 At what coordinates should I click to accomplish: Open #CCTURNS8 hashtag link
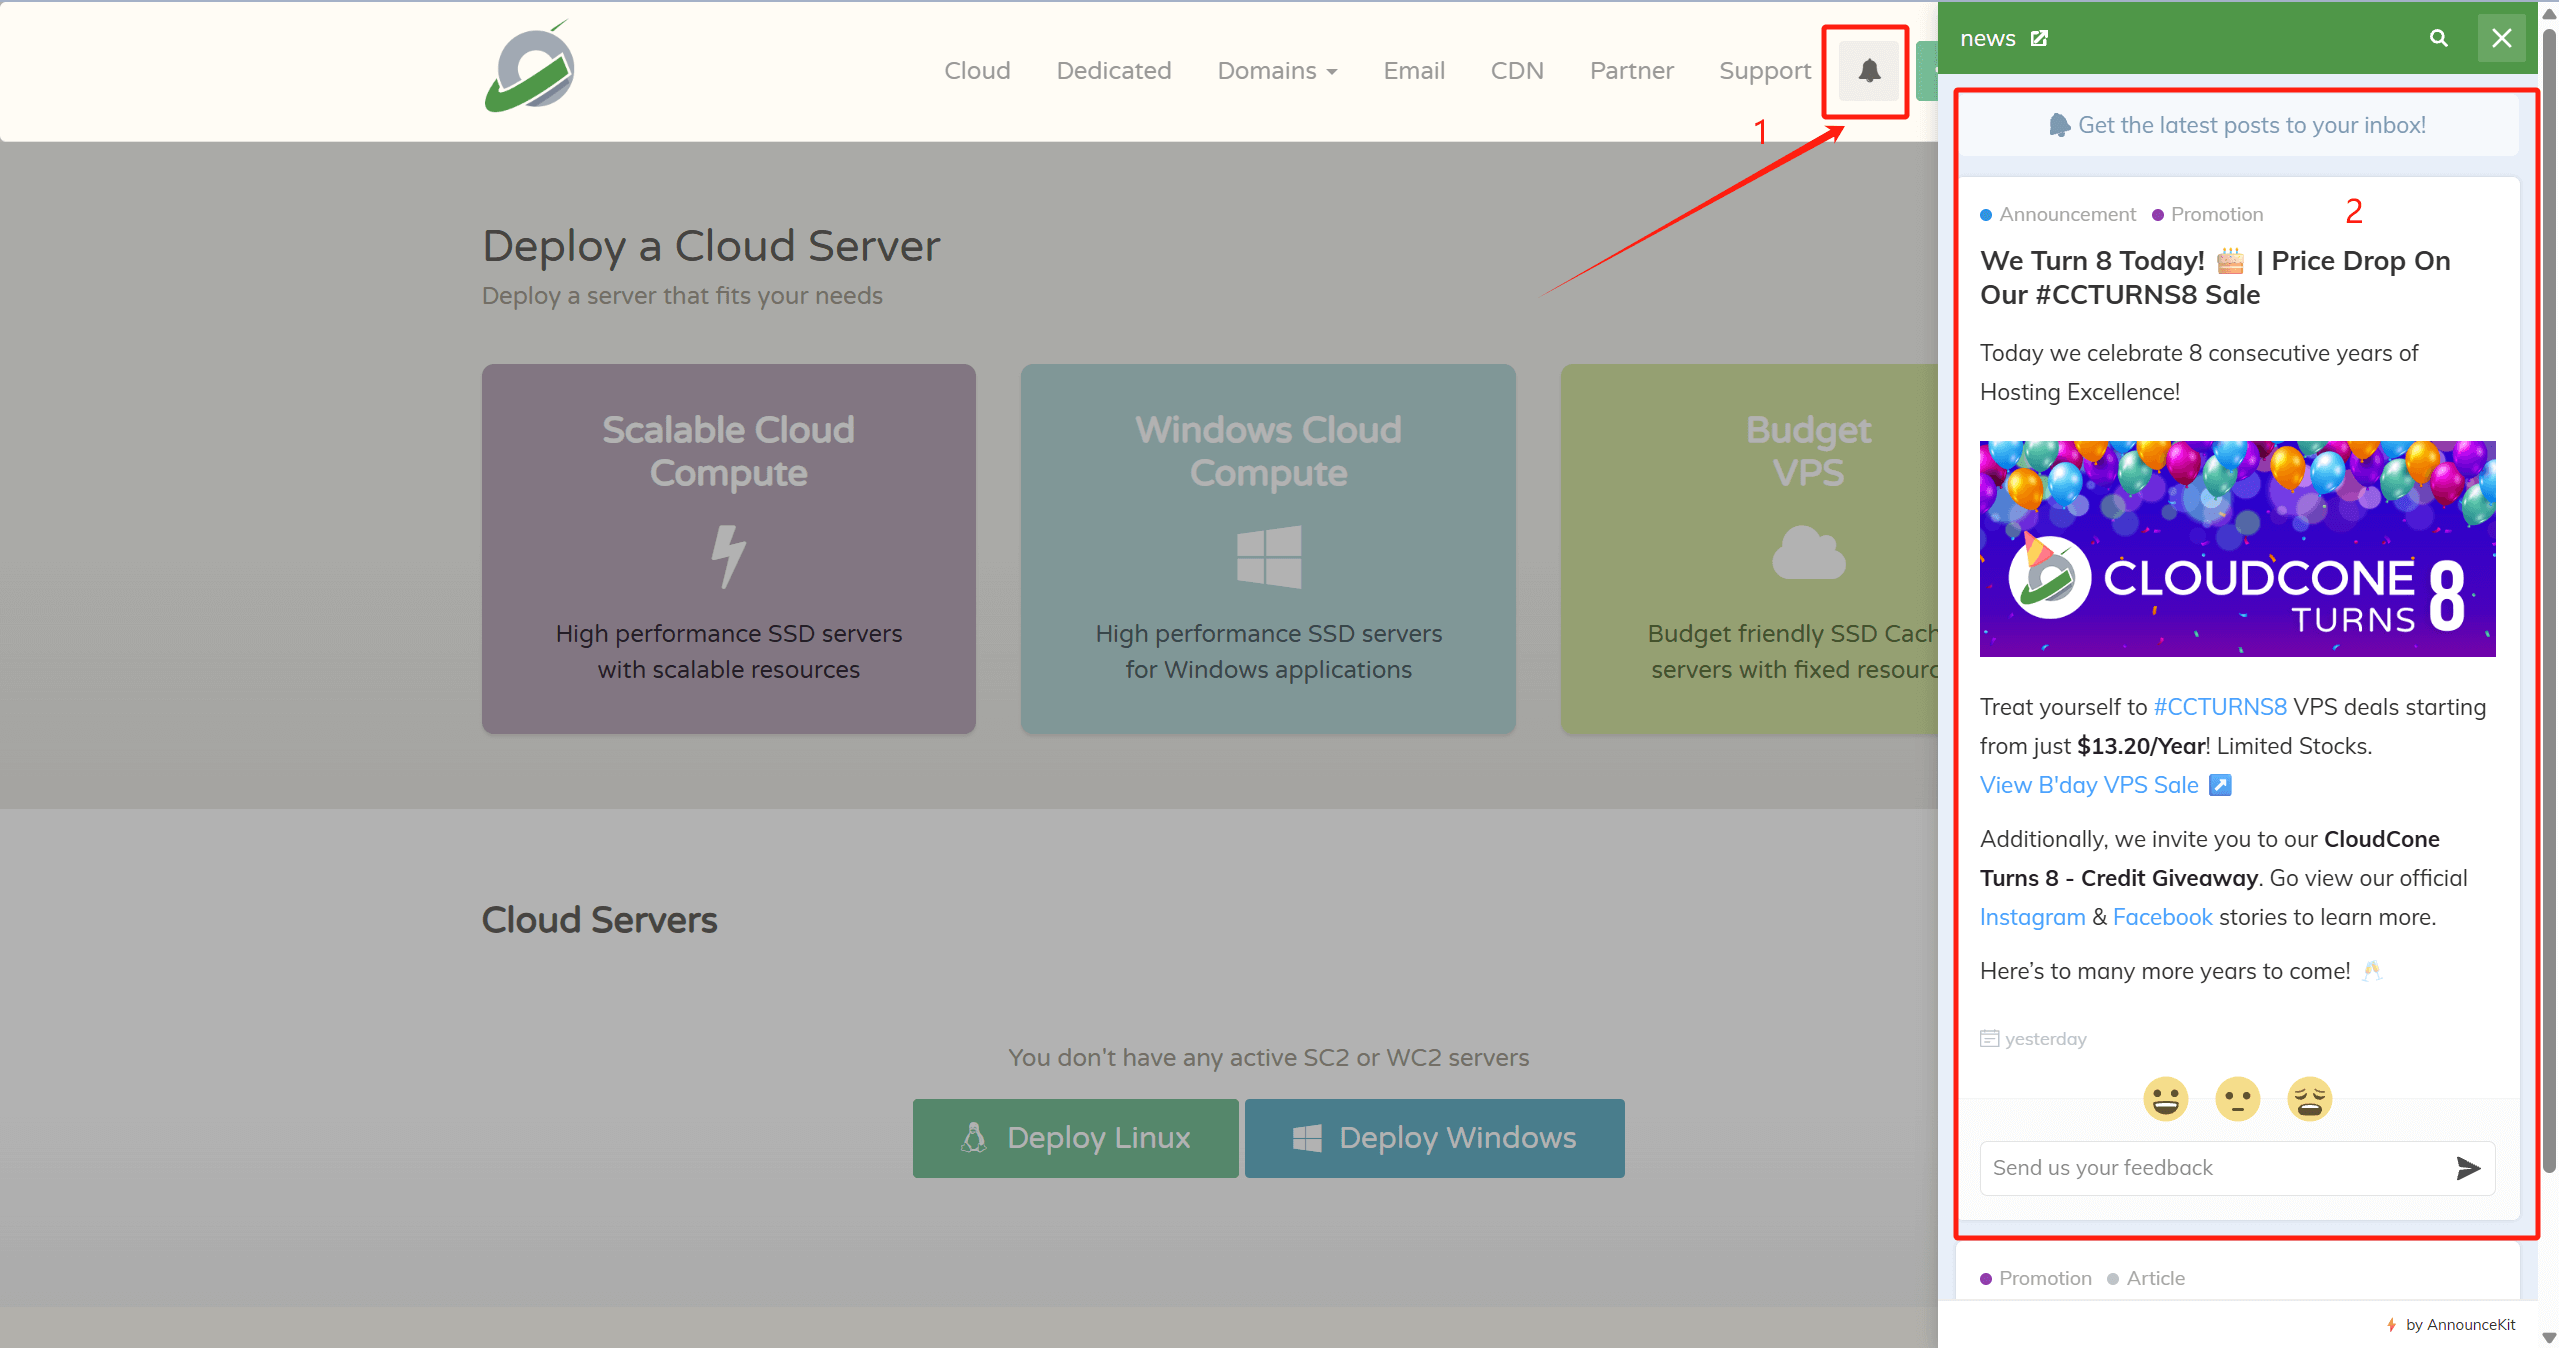click(x=2219, y=707)
